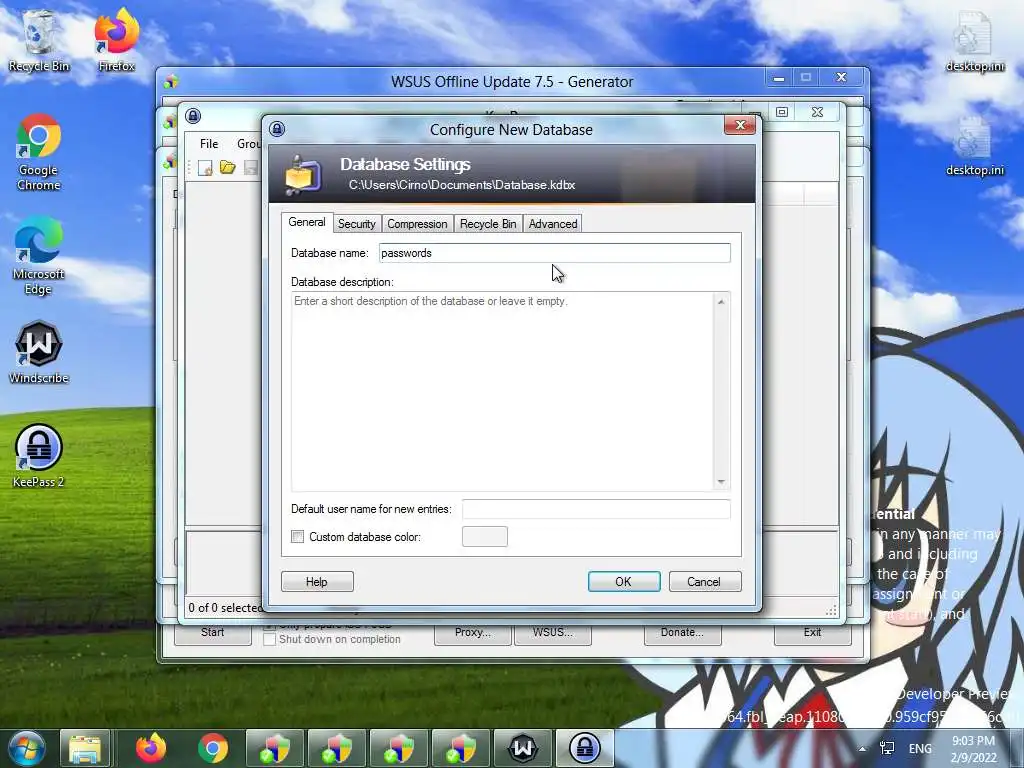The width and height of the screenshot is (1024, 768).
Task: Toggle Shut down on completion in WSUS window
Action: click(x=269, y=639)
